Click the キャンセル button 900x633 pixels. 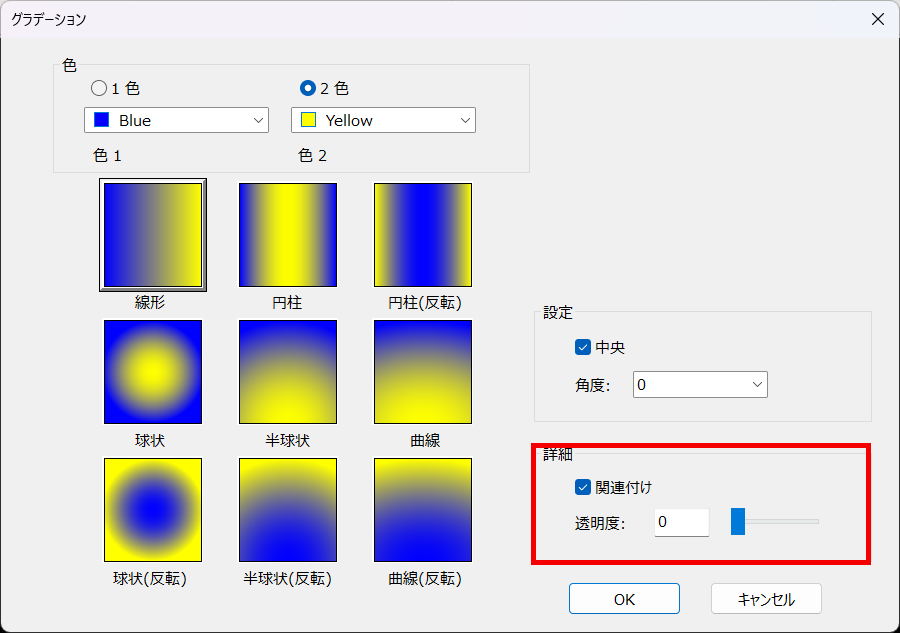pos(766,599)
